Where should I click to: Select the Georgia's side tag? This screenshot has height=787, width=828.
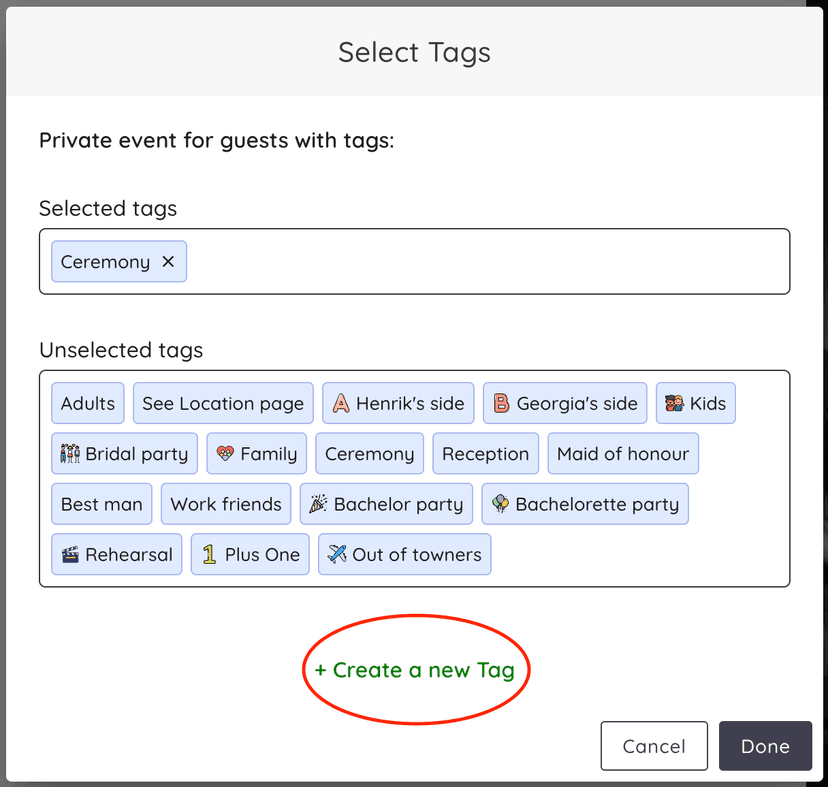pyautogui.click(x=564, y=403)
